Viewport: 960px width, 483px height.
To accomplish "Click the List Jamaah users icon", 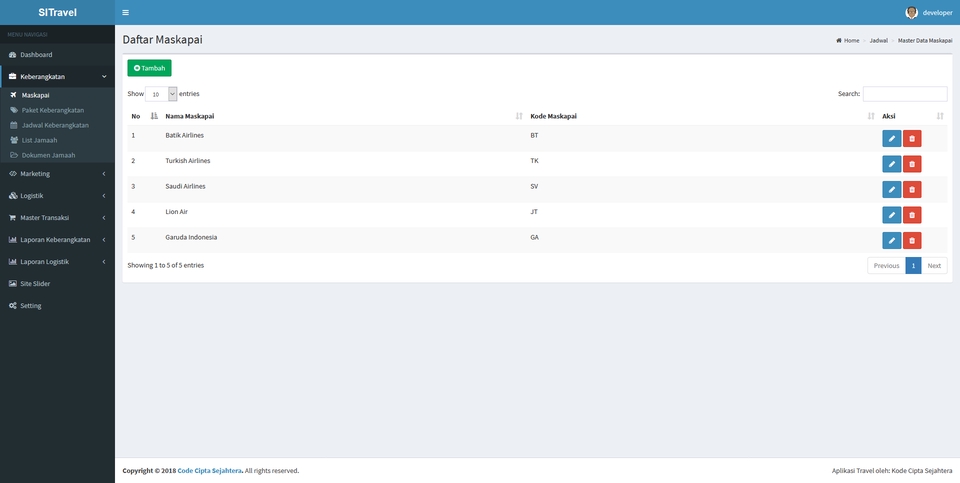I will pos(13,140).
